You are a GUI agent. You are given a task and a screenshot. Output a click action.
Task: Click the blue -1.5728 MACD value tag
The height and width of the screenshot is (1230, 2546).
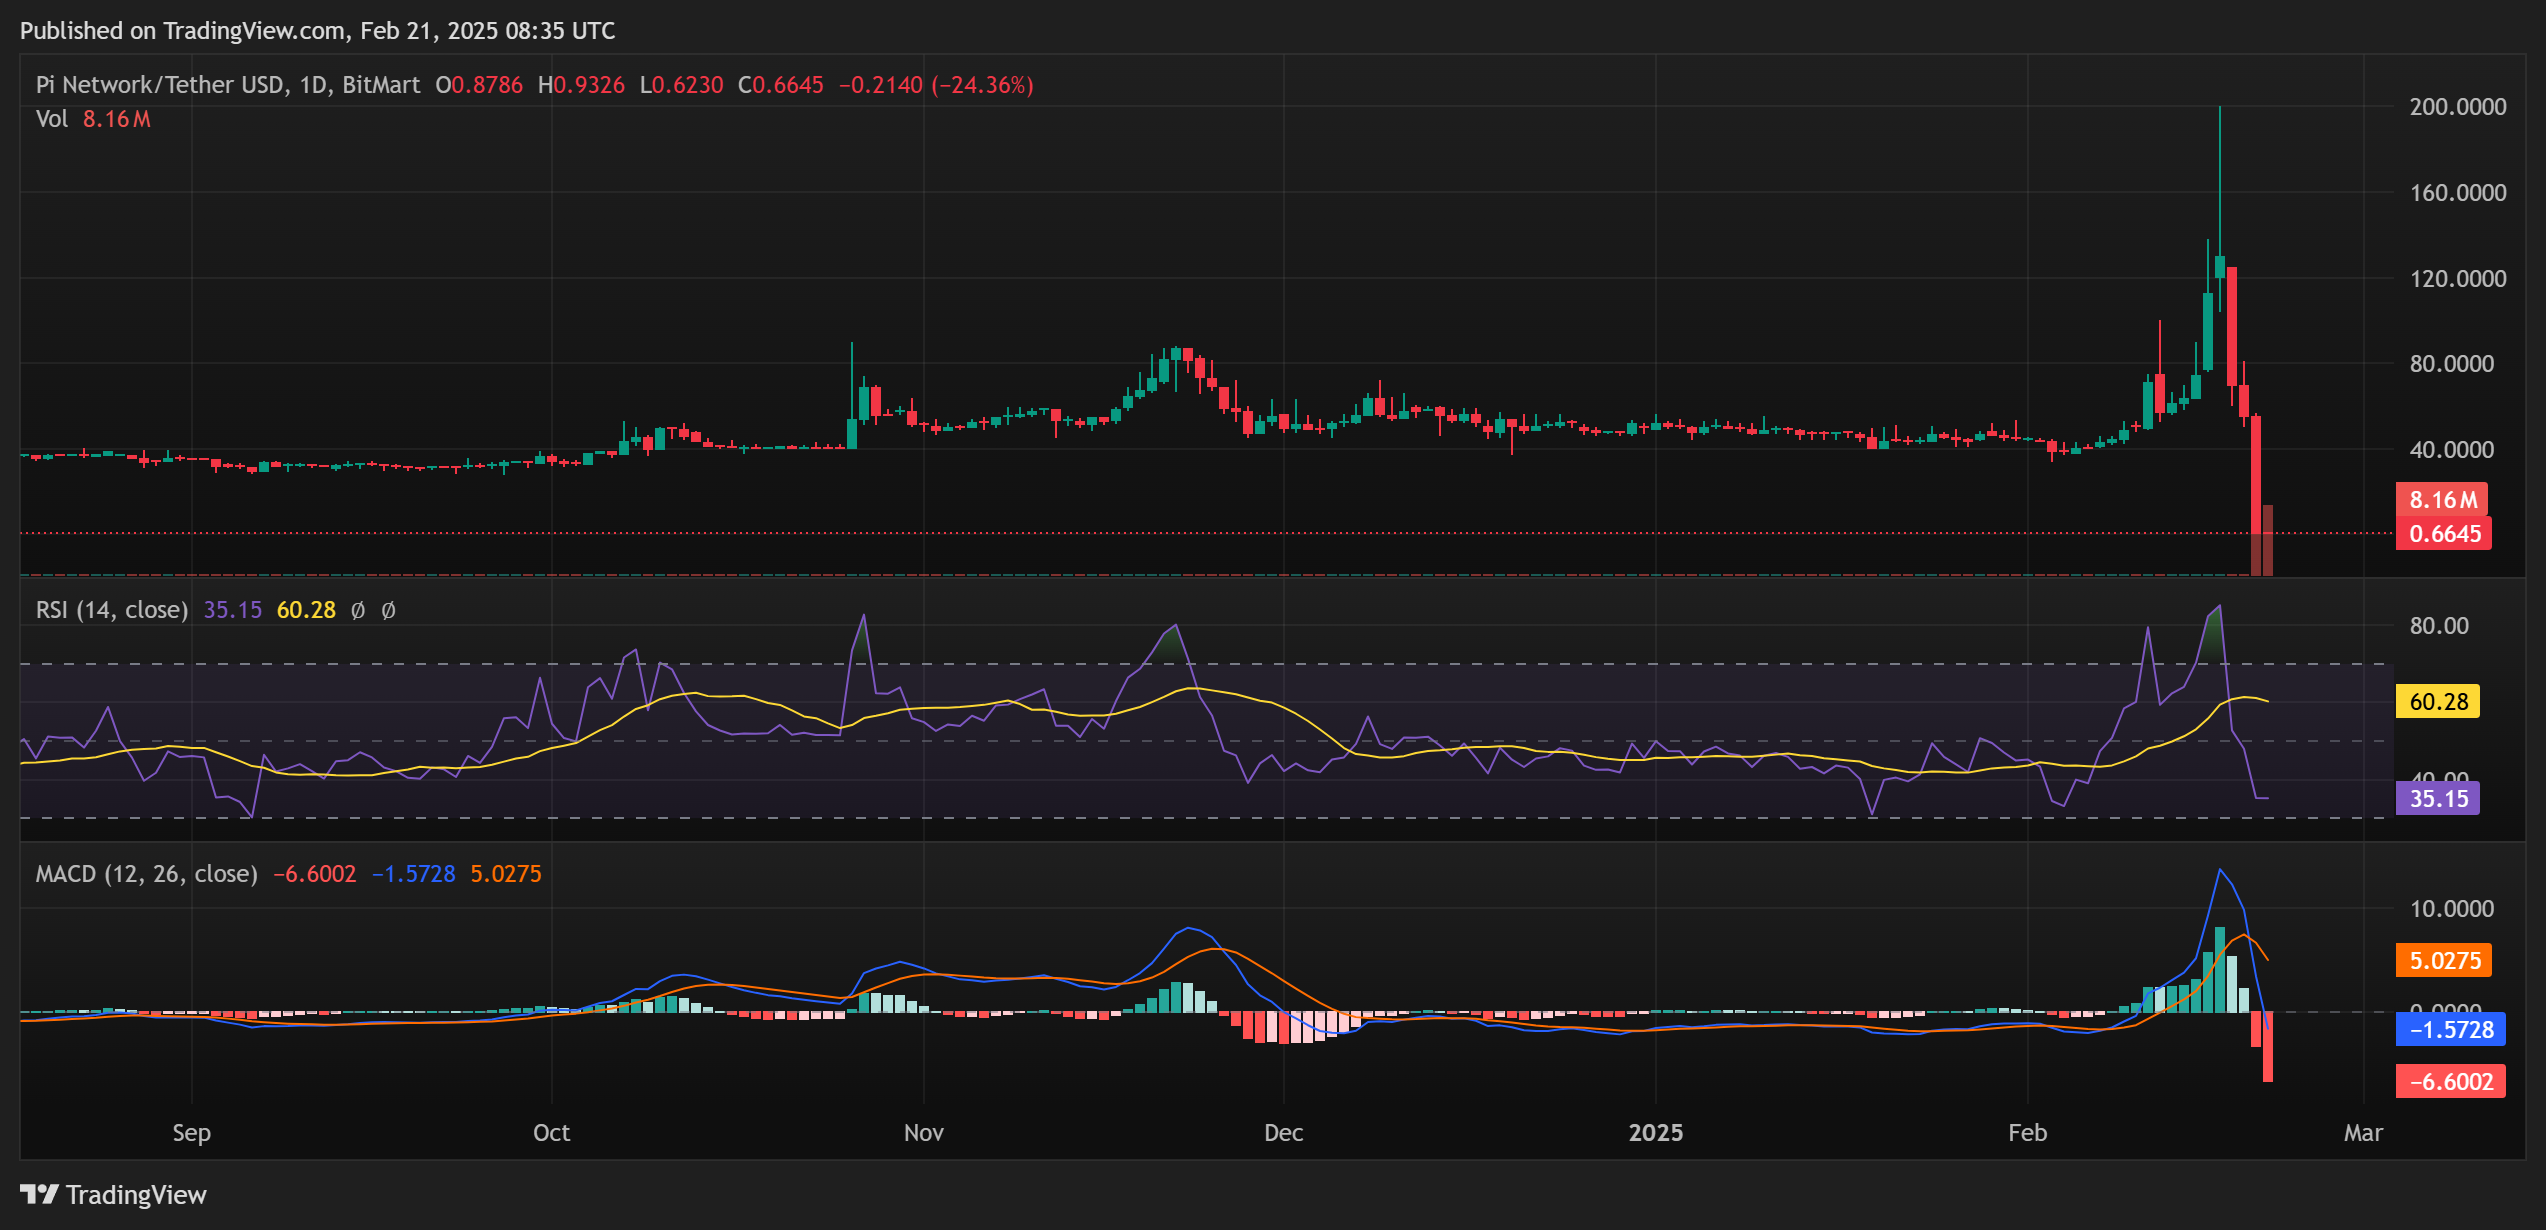point(2450,1030)
